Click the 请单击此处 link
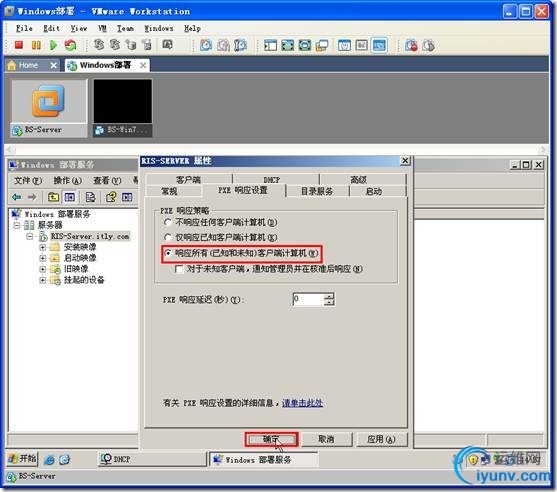 pyautogui.click(x=302, y=403)
